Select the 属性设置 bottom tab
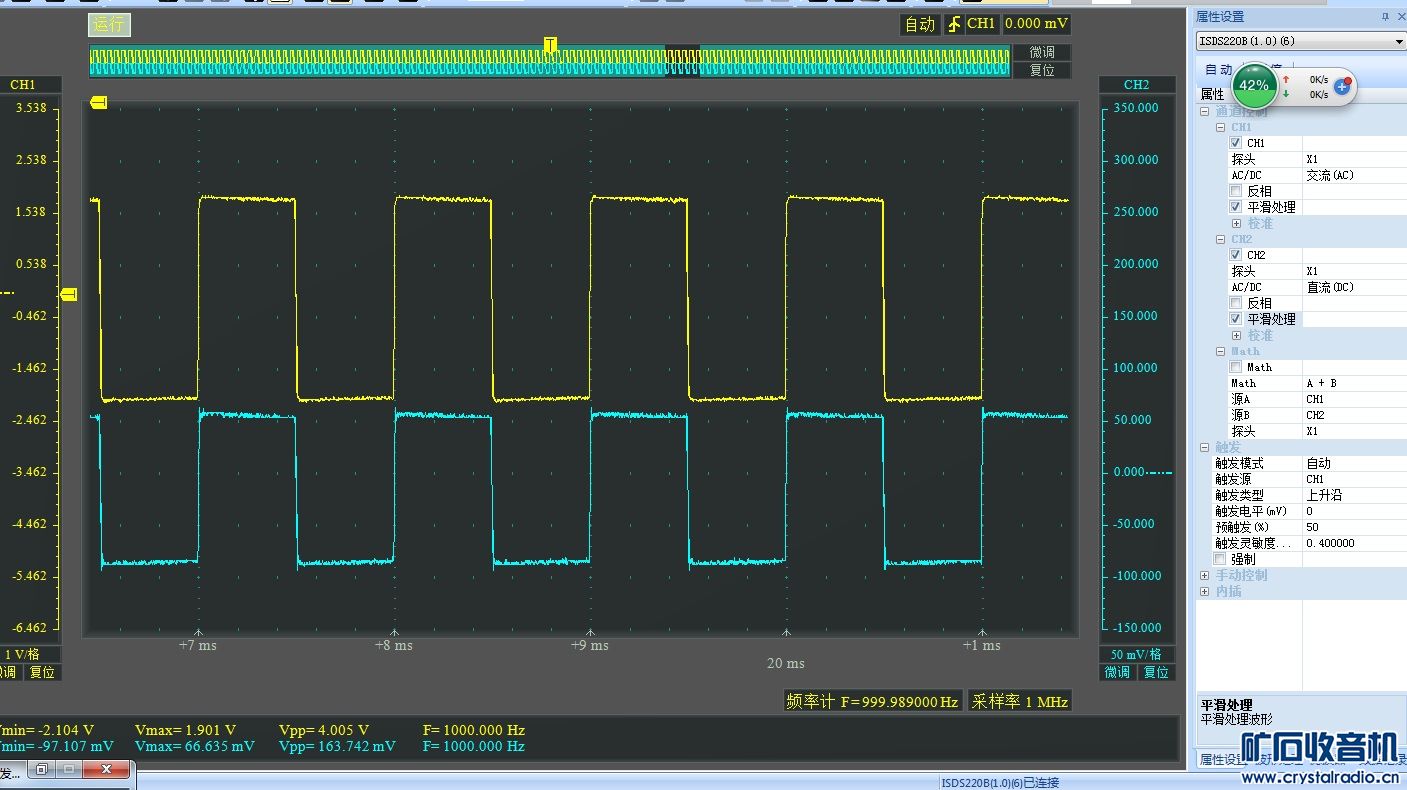Viewport: 1407px width, 790px height. (x=1219, y=760)
